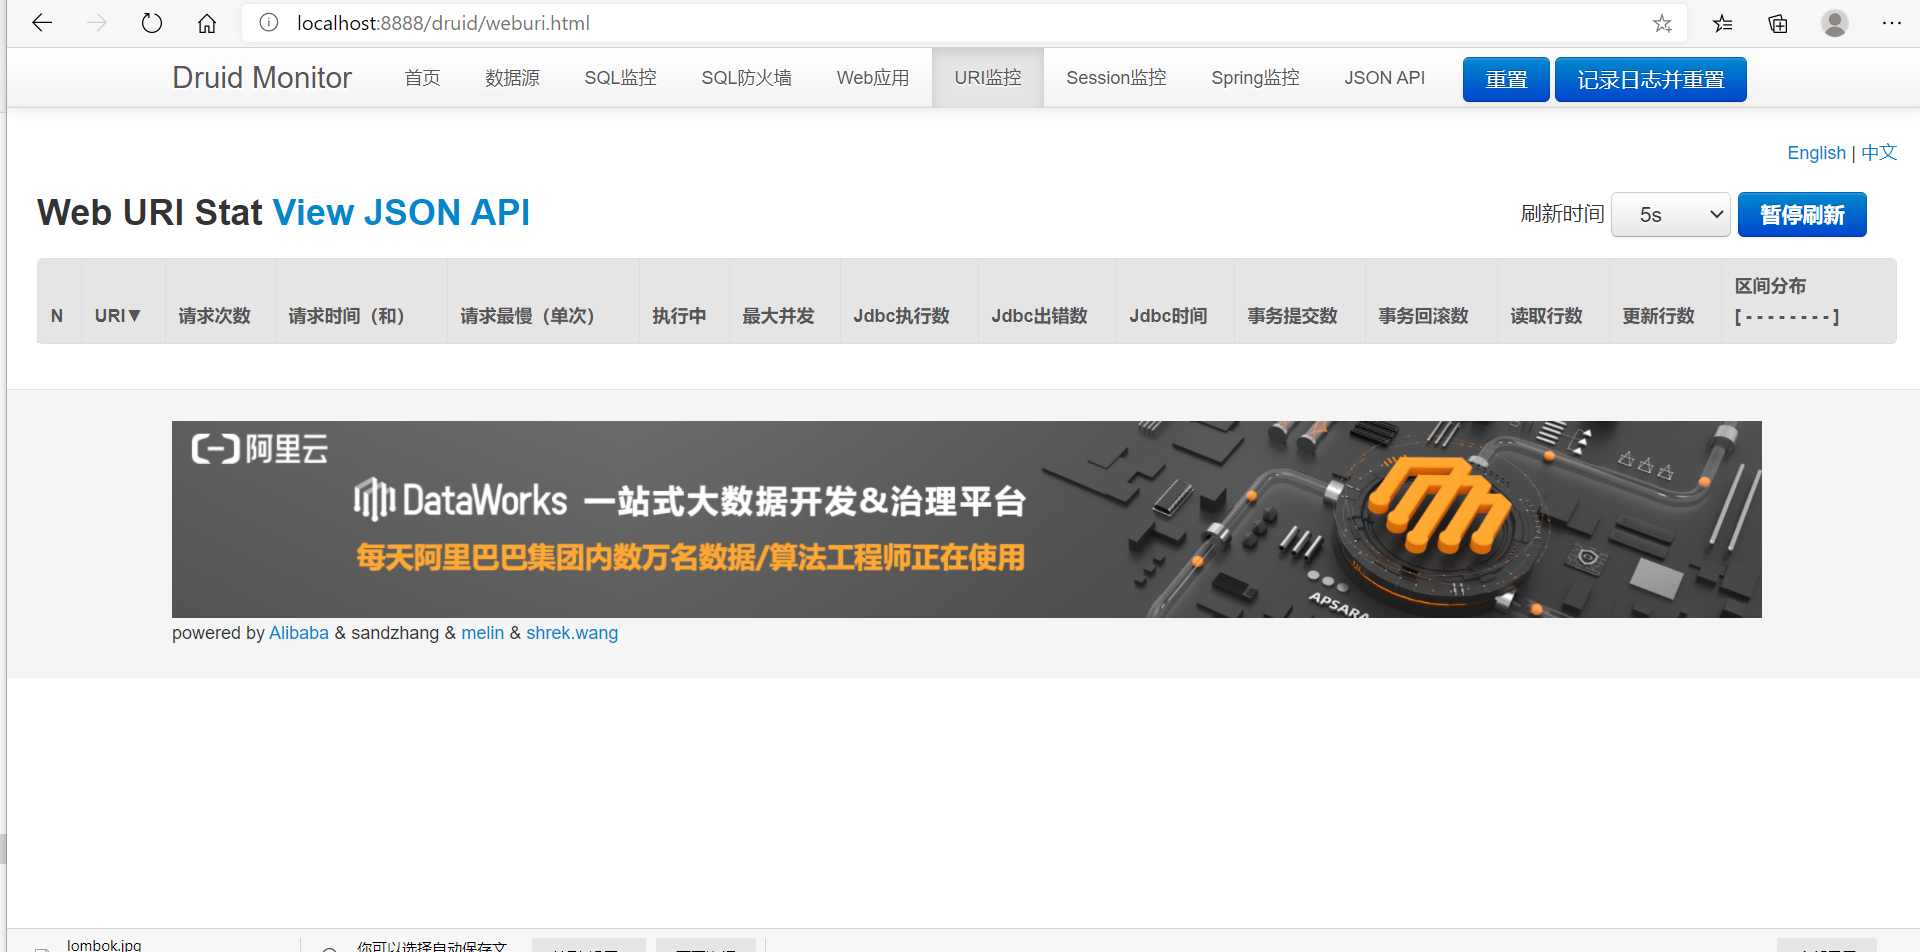The image size is (1920, 952).
Task: Open the JSON API navigation tab
Action: [x=1384, y=78]
